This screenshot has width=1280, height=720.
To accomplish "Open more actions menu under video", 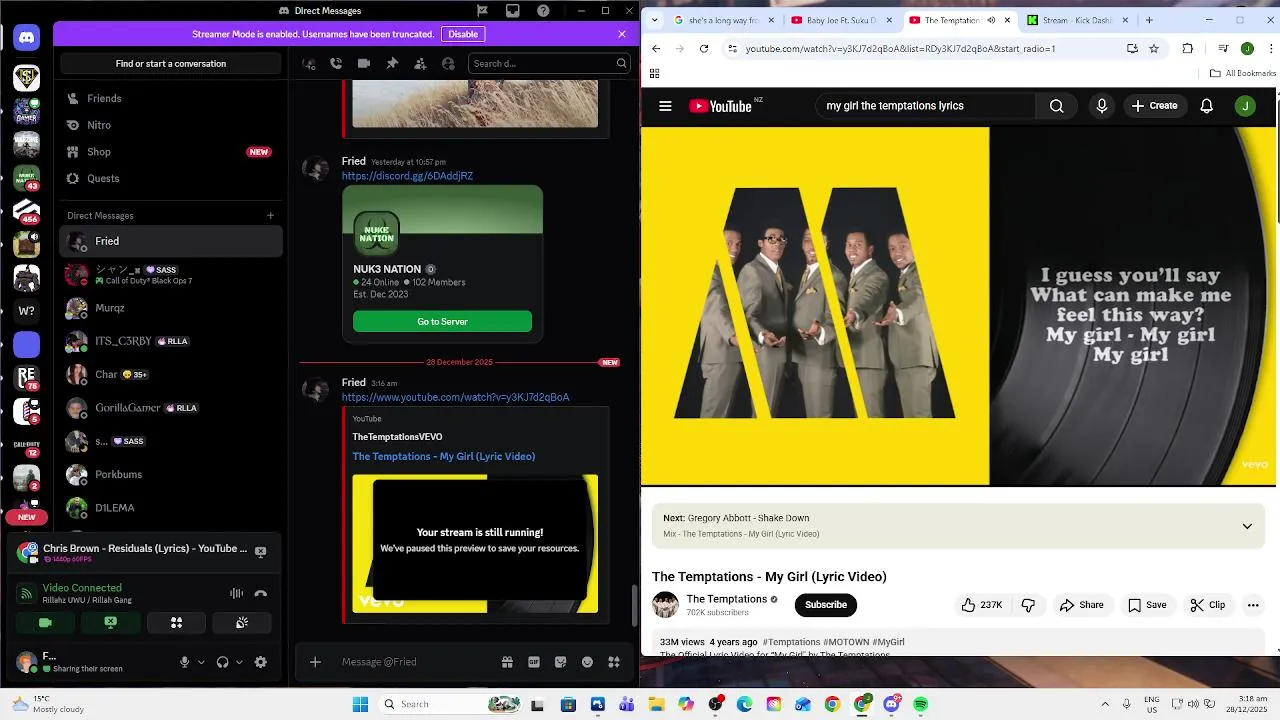I will pos(1253,605).
